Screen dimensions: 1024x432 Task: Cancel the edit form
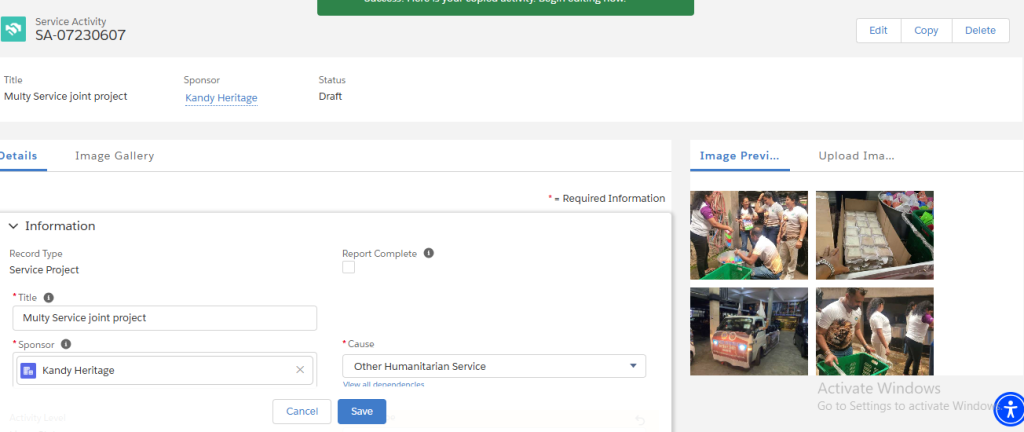pos(302,411)
